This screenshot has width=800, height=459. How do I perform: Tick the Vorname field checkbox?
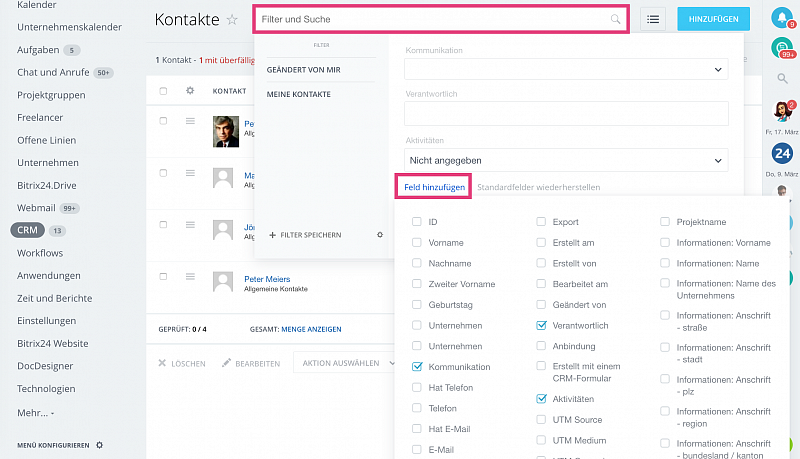417,243
